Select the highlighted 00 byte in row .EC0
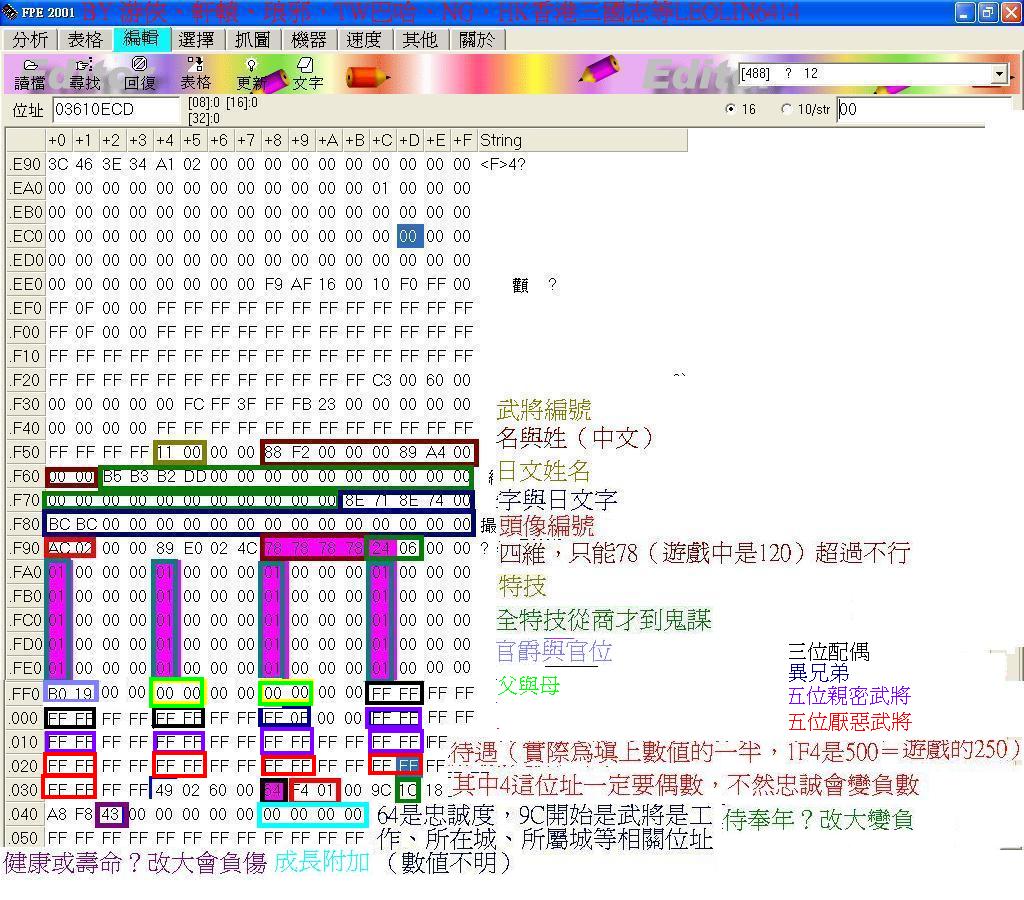 tap(409, 236)
